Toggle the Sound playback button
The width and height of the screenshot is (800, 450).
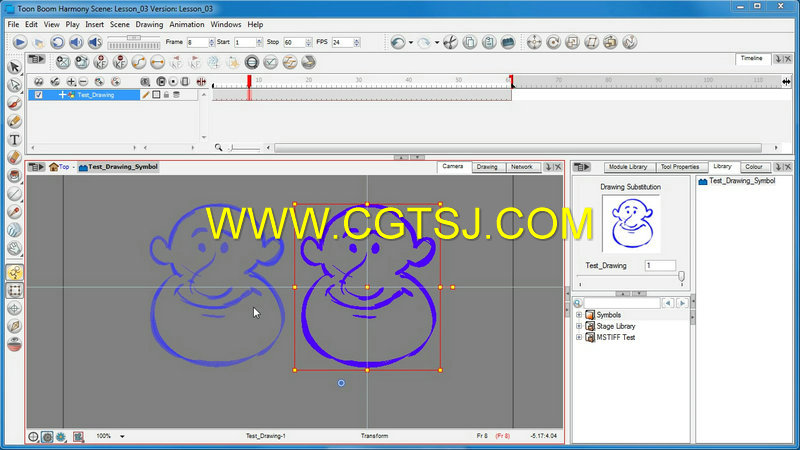(76, 42)
